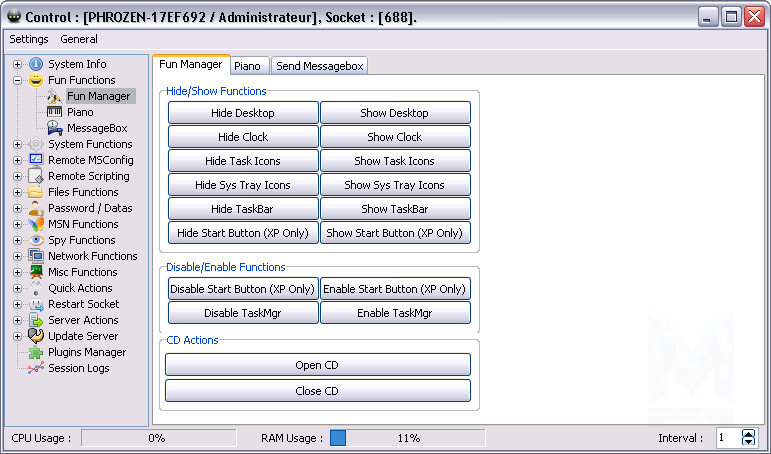Screen dimensions: 771x454
Task: Click the Spy Functions eye icon
Action: 36,240
